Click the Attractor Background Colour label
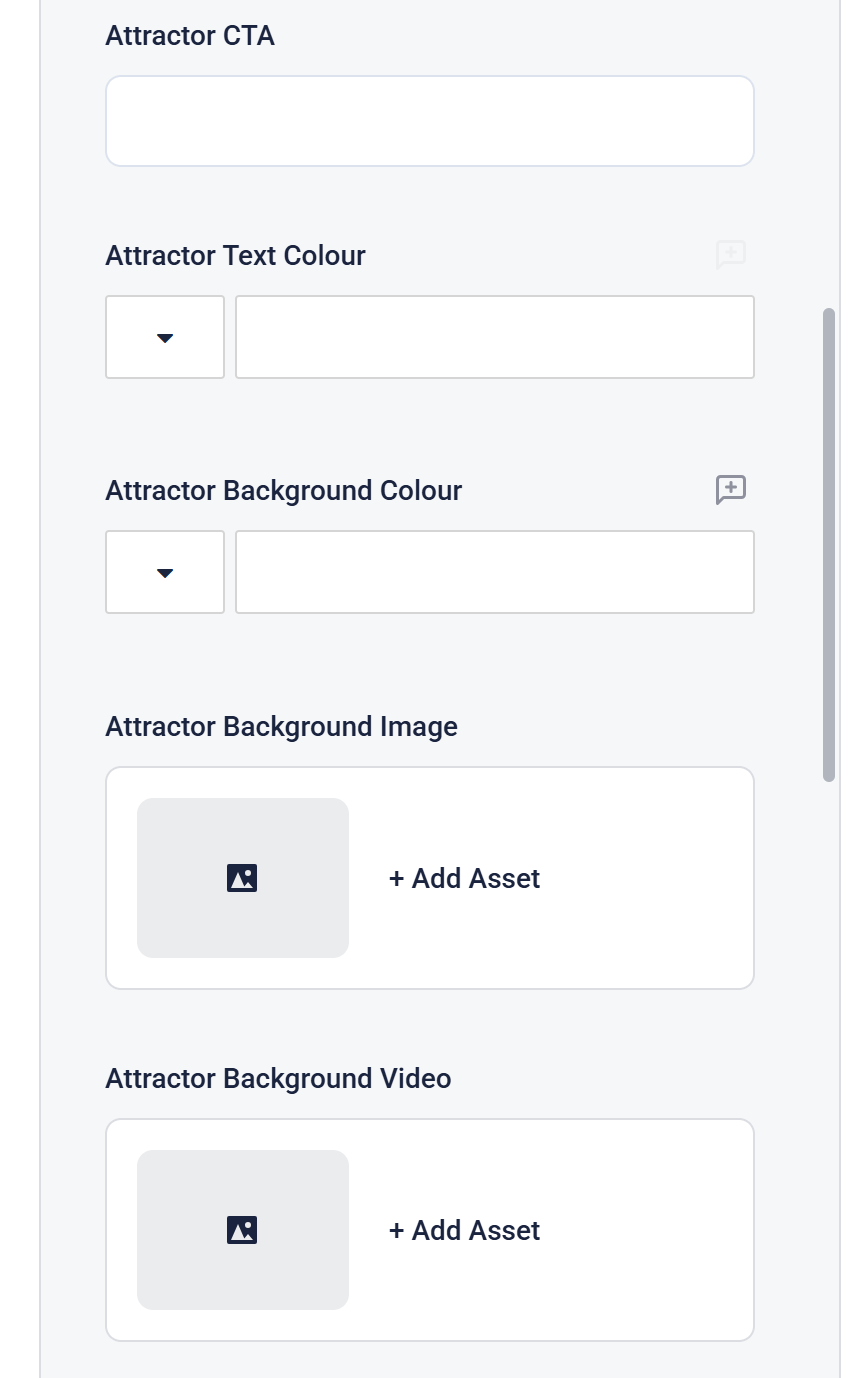850x1378 pixels. [283, 491]
